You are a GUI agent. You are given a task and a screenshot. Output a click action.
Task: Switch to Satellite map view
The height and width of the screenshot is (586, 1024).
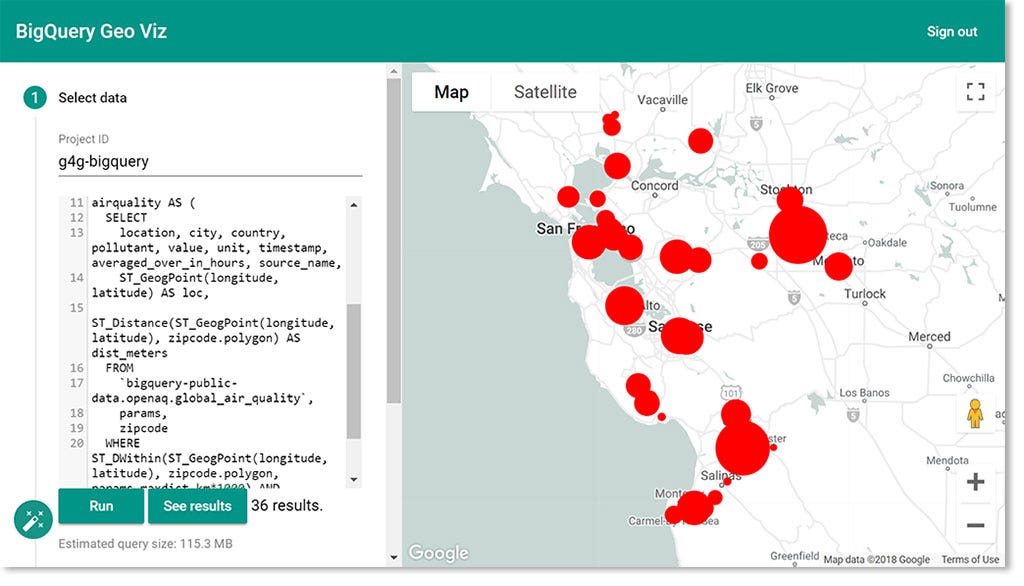coord(545,92)
